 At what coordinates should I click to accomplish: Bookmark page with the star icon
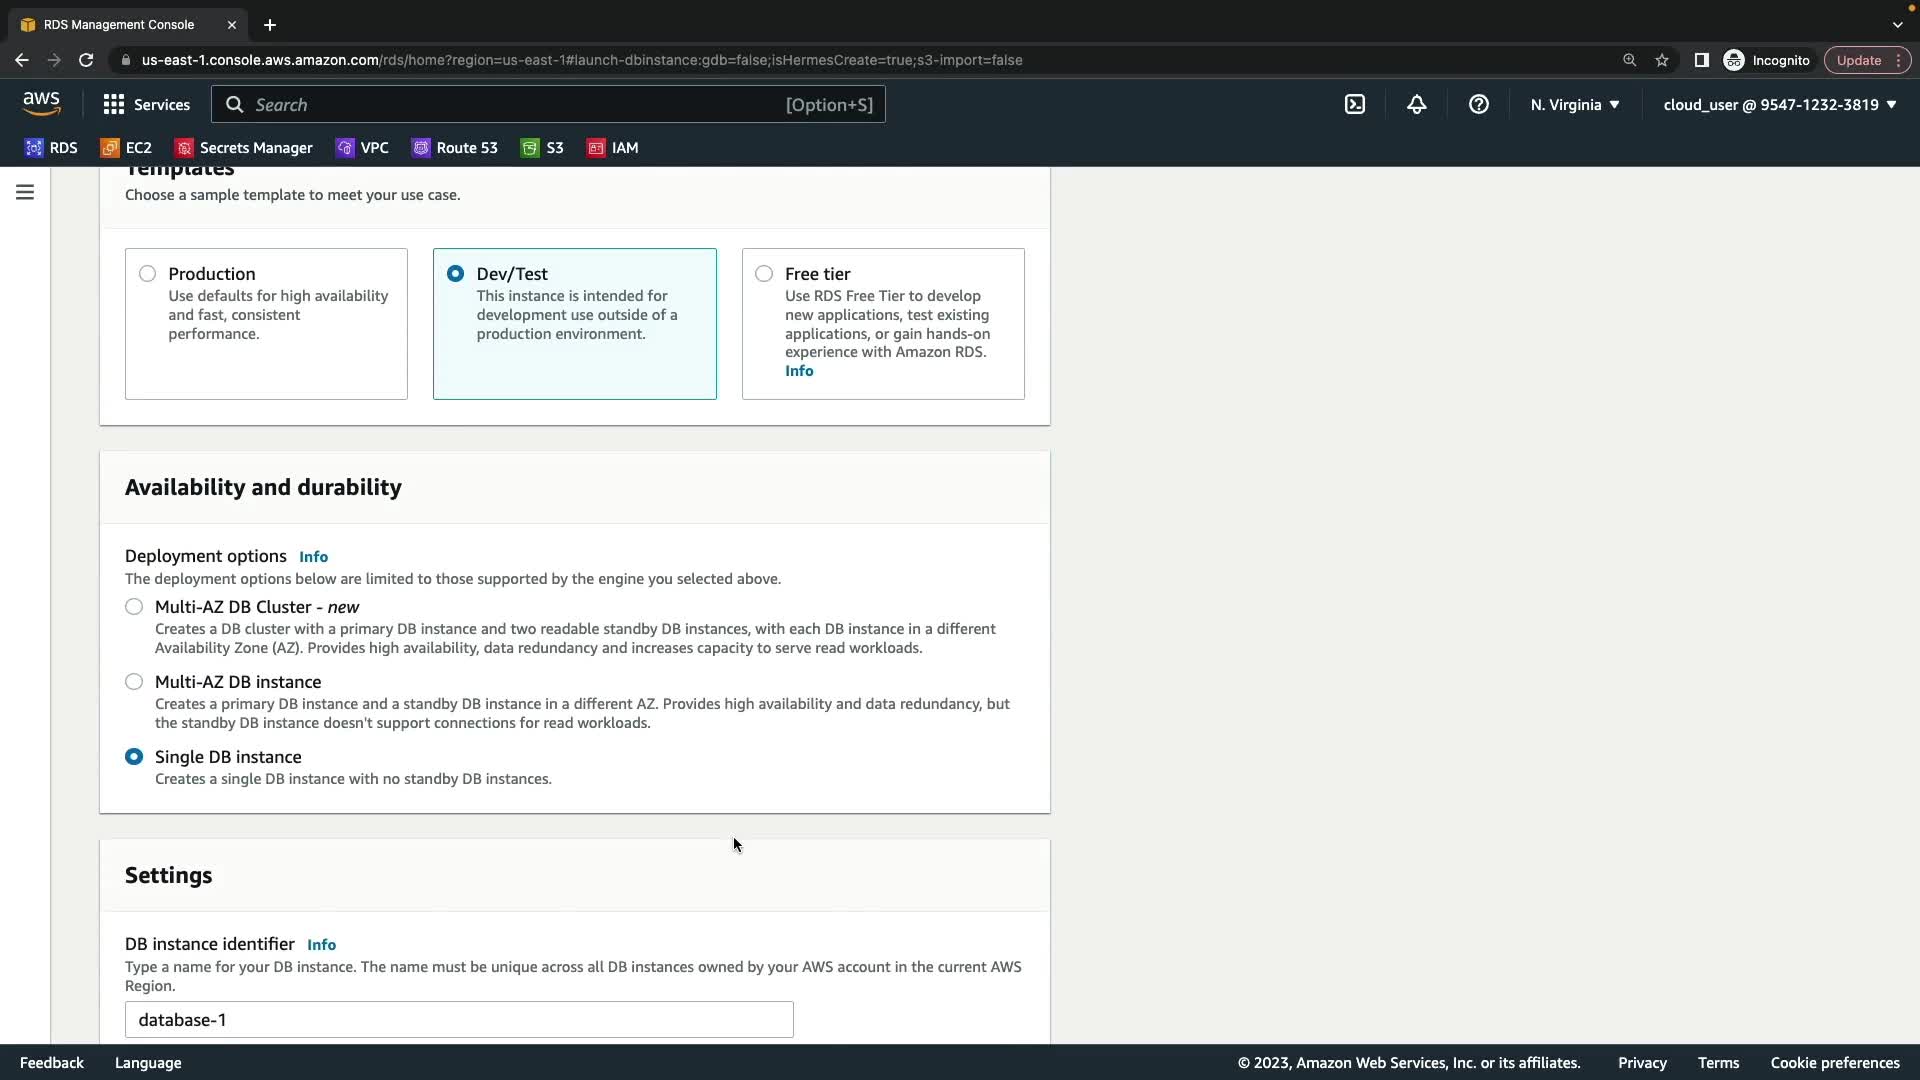[1662, 60]
